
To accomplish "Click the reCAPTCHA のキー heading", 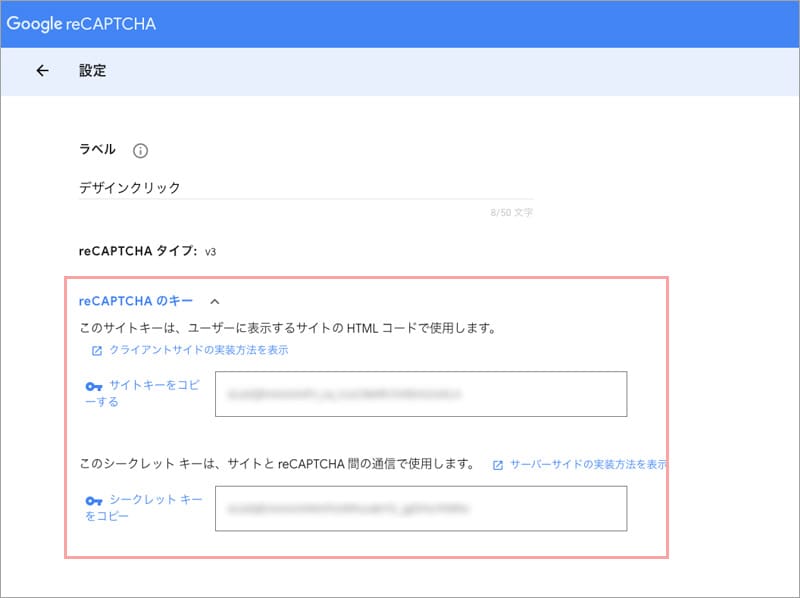I will pos(136,301).
